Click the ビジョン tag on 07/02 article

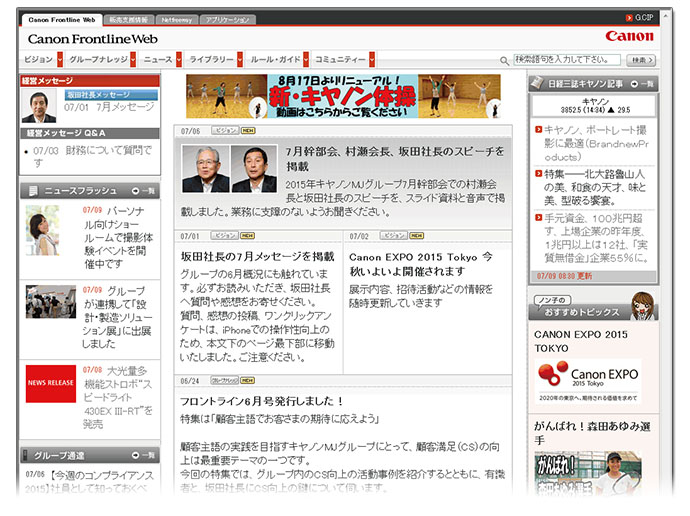pos(393,236)
